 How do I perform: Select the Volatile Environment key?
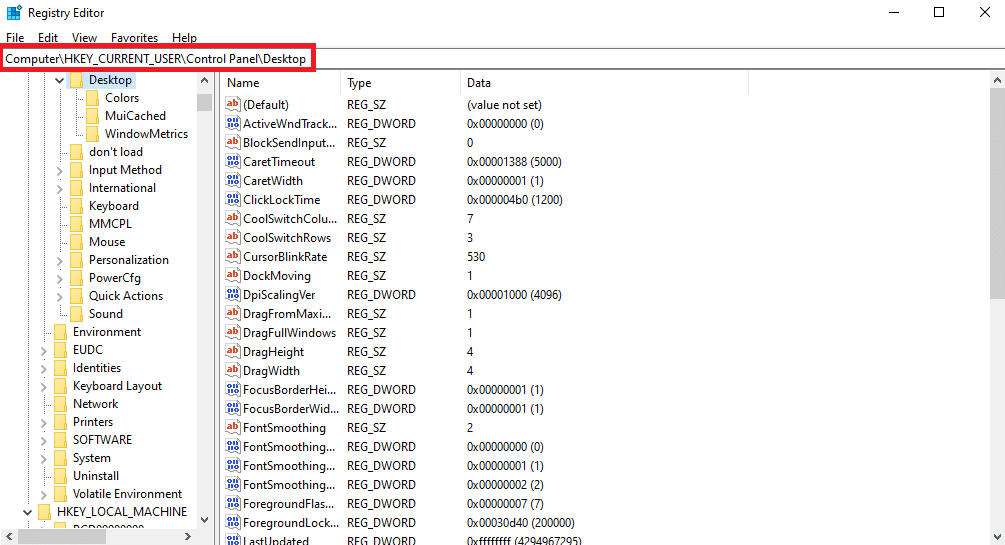click(128, 494)
